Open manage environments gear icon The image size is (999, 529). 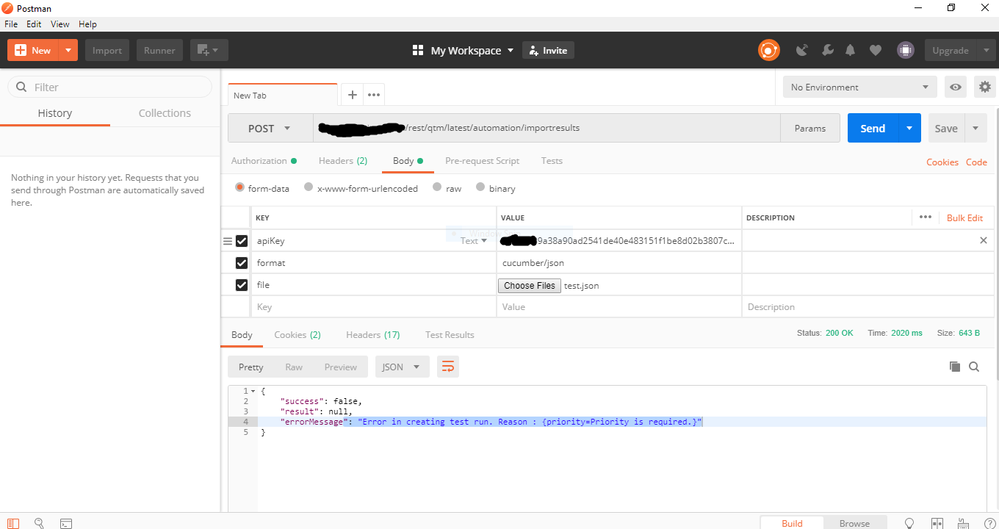click(985, 87)
